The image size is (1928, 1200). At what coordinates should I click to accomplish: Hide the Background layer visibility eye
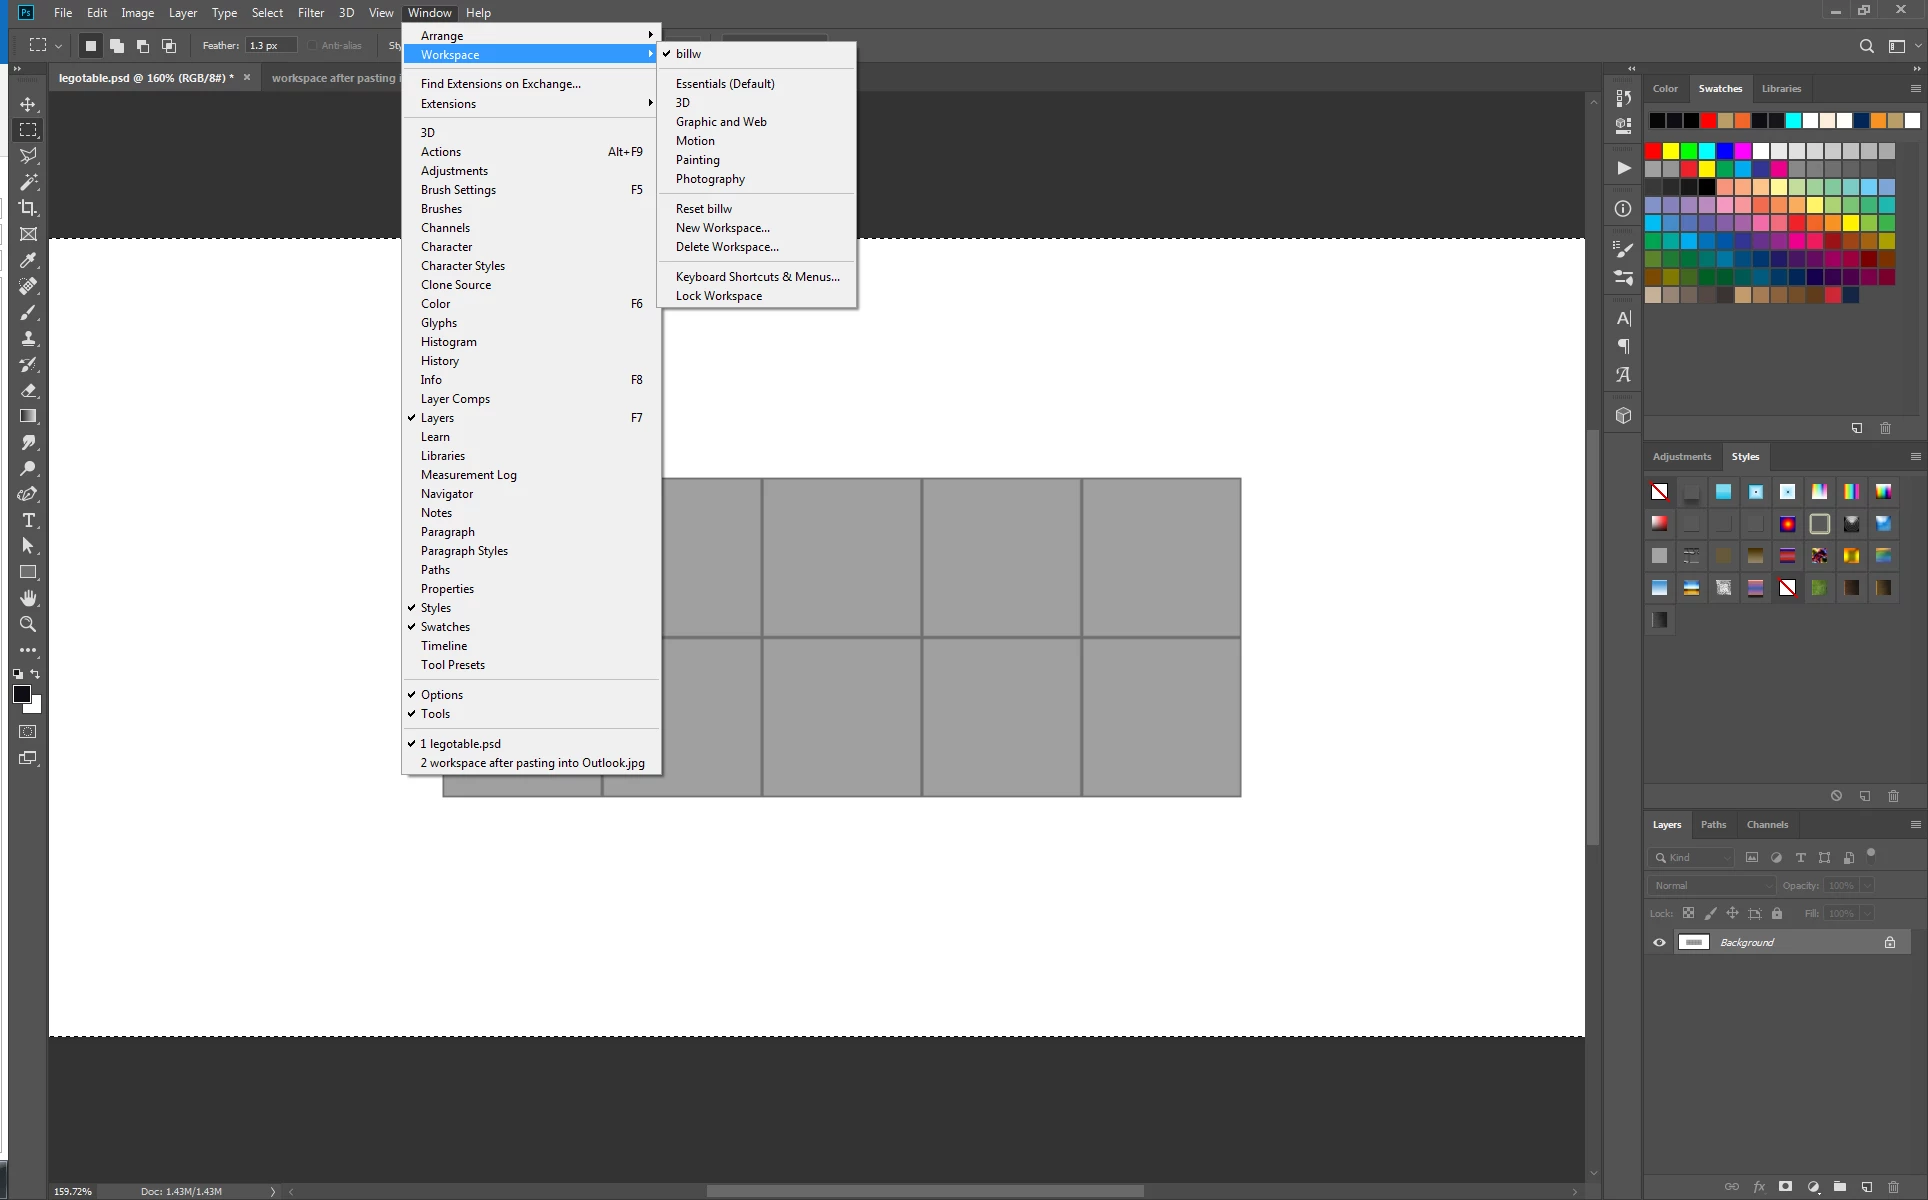(x=1659, y=942)
